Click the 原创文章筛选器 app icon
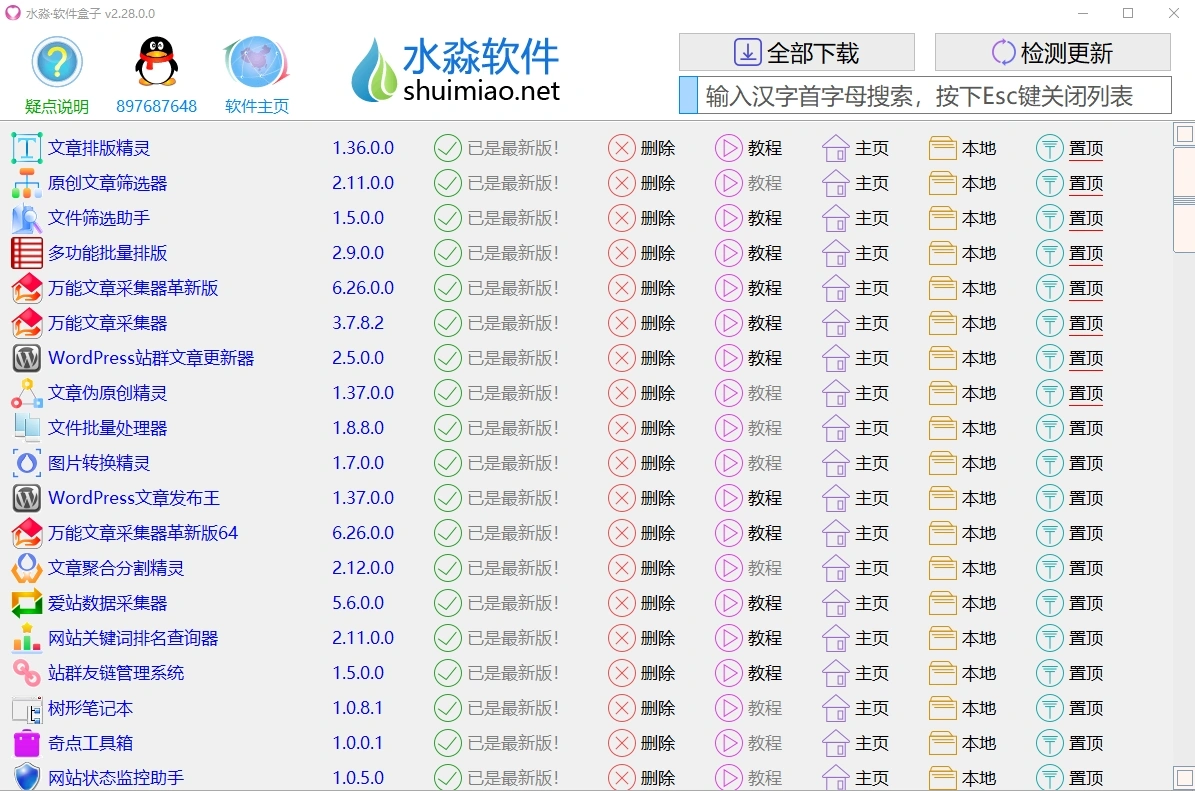This screenshot has height=791, width=1195. 27,183
